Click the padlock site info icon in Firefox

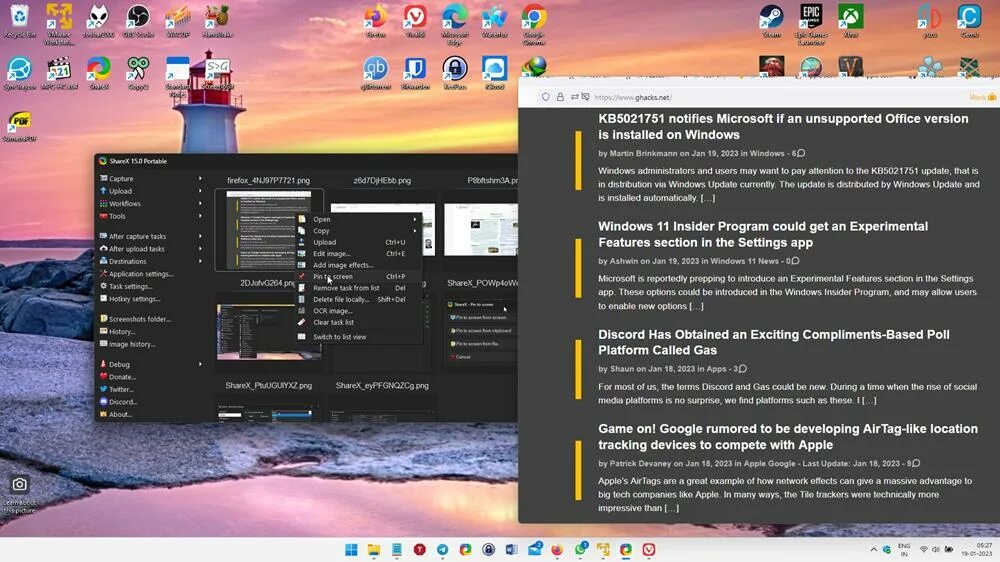point(560,97)
